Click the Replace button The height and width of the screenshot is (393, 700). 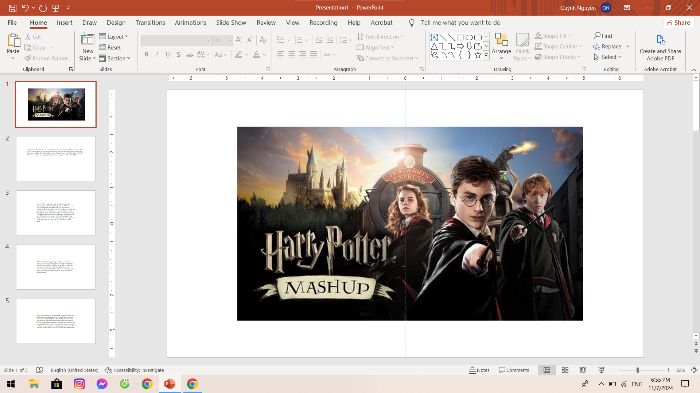(611, 46)
